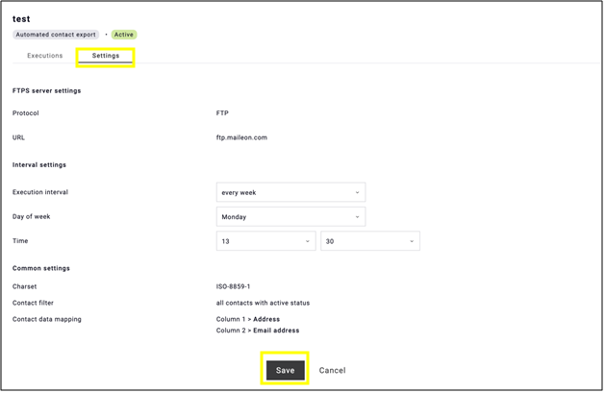Click the 'test' page title
605x393 pixels.
(21, 19)
